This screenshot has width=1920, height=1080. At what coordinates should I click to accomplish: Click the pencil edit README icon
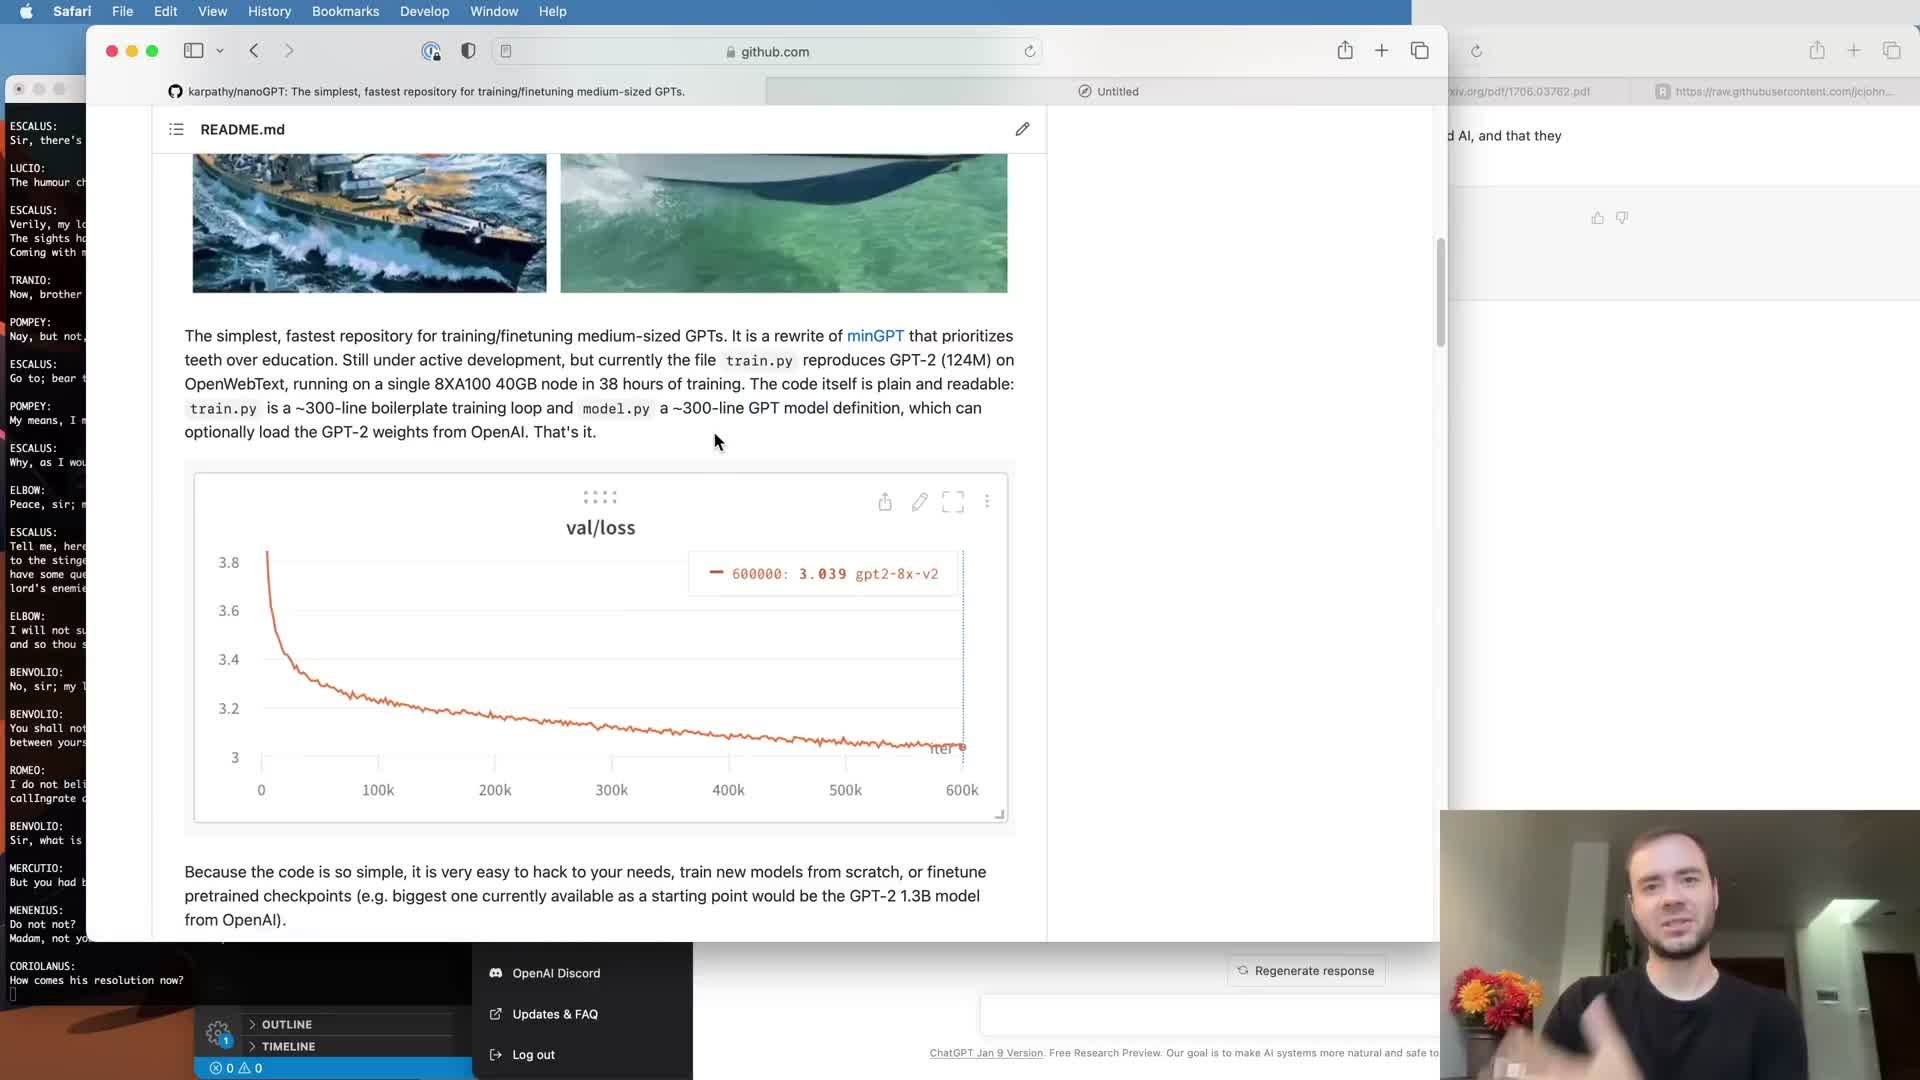pos(1022,129)
